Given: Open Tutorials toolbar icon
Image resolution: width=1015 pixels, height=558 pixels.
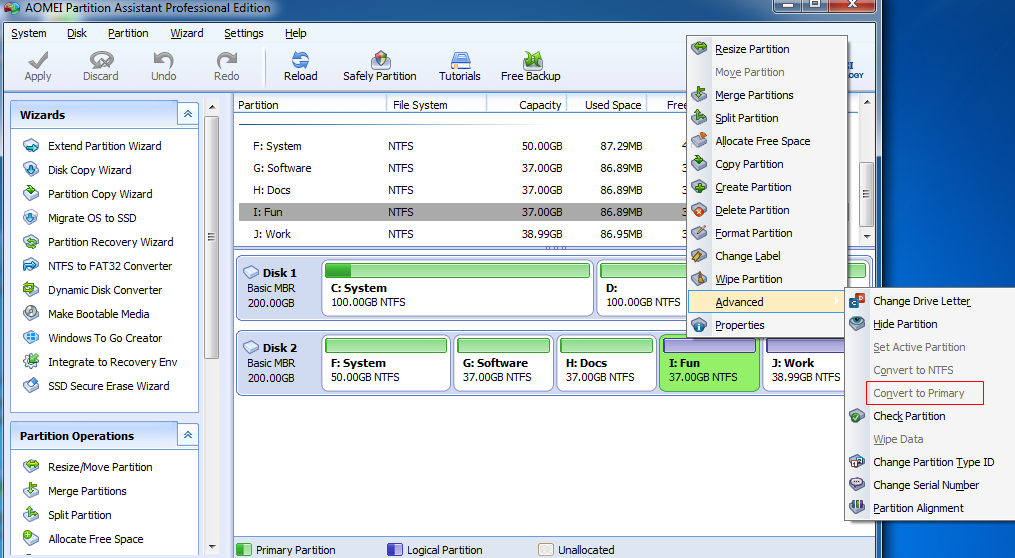Looking at the screenshot, I should pos(460,60).
